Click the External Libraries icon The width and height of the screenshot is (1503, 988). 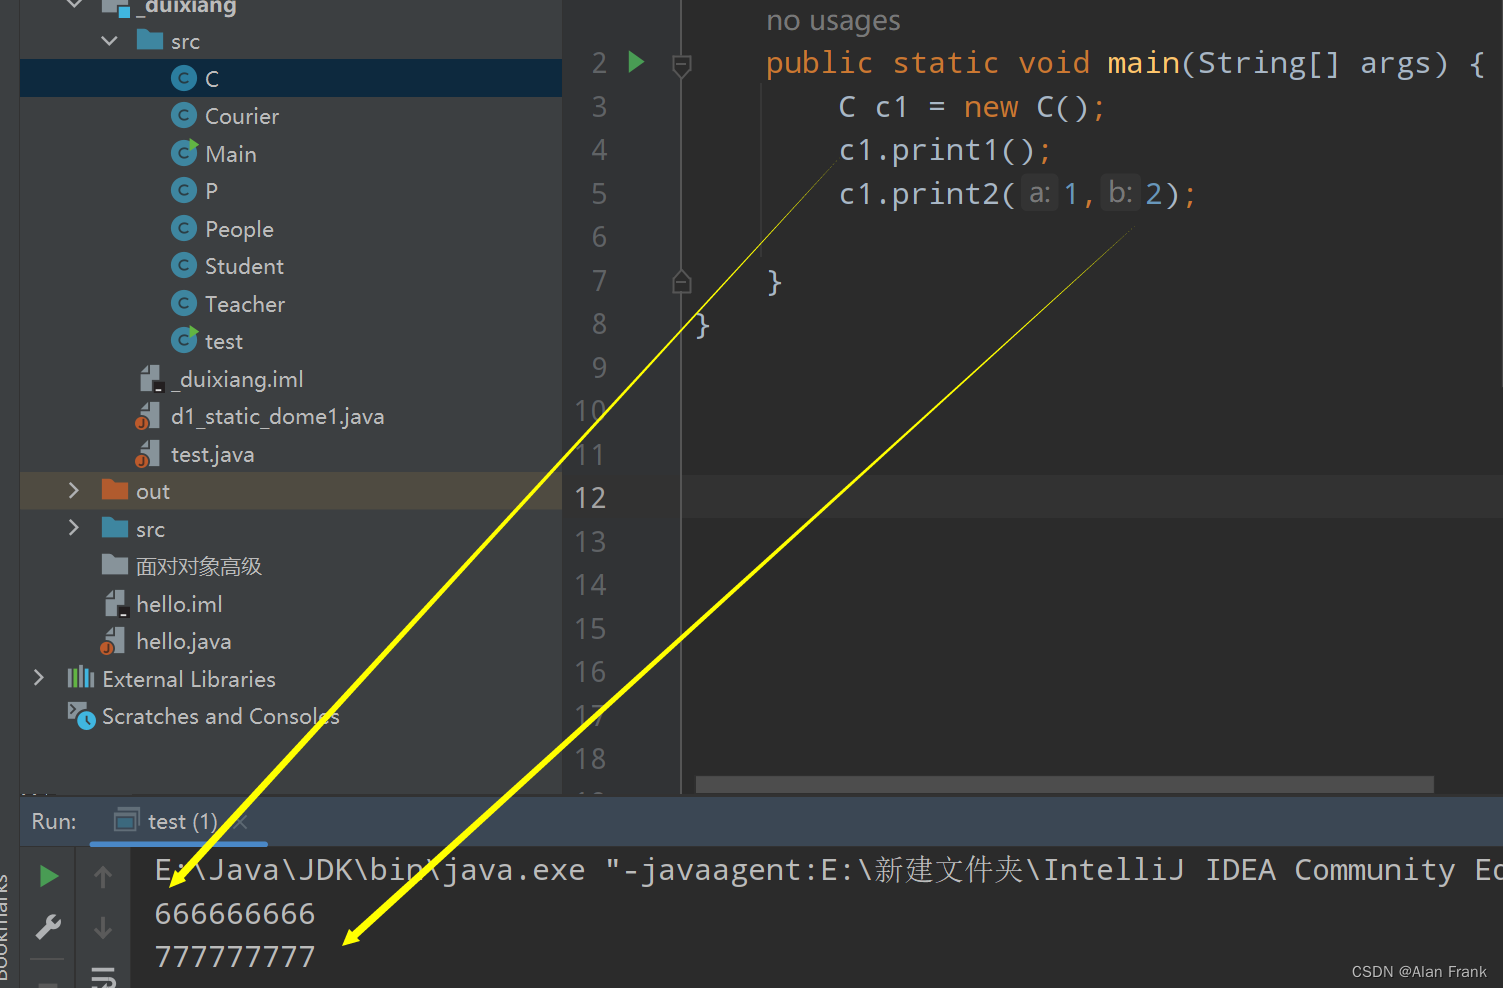click(81, 678)
